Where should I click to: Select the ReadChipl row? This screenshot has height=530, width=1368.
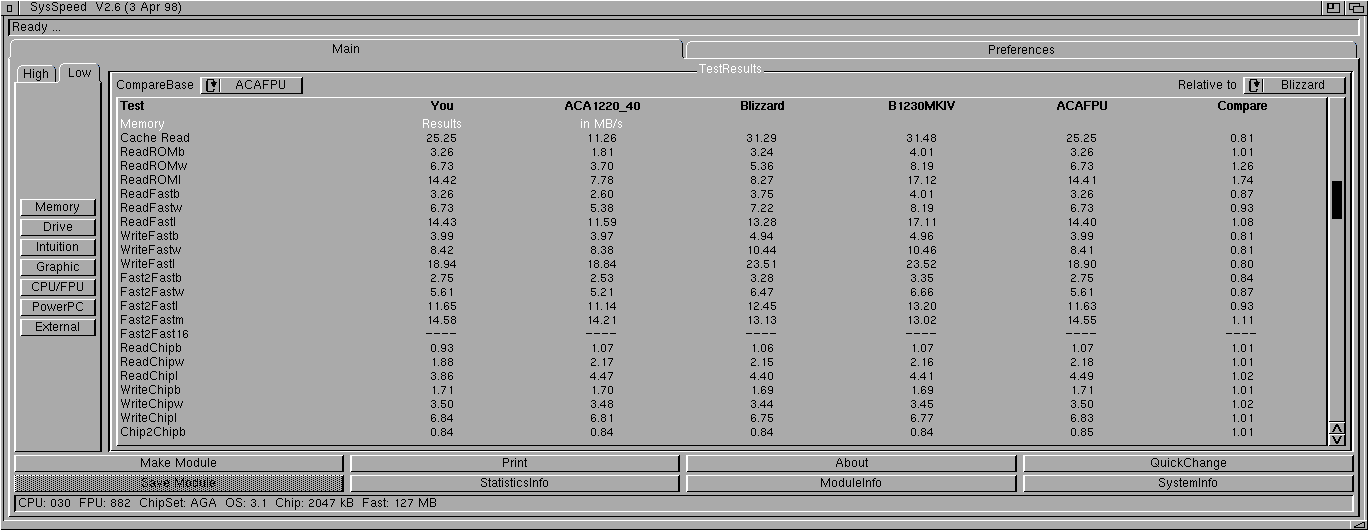(x=722, y=376)
